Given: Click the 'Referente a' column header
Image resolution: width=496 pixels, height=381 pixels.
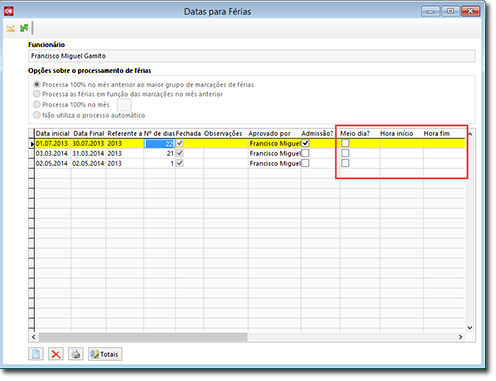Looking at the screenshot, I should [x=125, y=133].
